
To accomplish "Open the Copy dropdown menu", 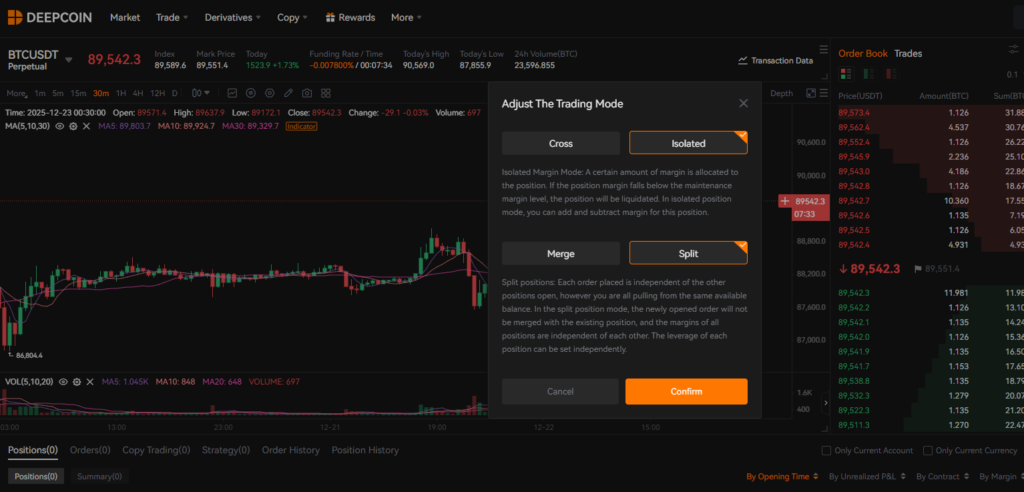I will pyautogui.click(x=291, y=18).
